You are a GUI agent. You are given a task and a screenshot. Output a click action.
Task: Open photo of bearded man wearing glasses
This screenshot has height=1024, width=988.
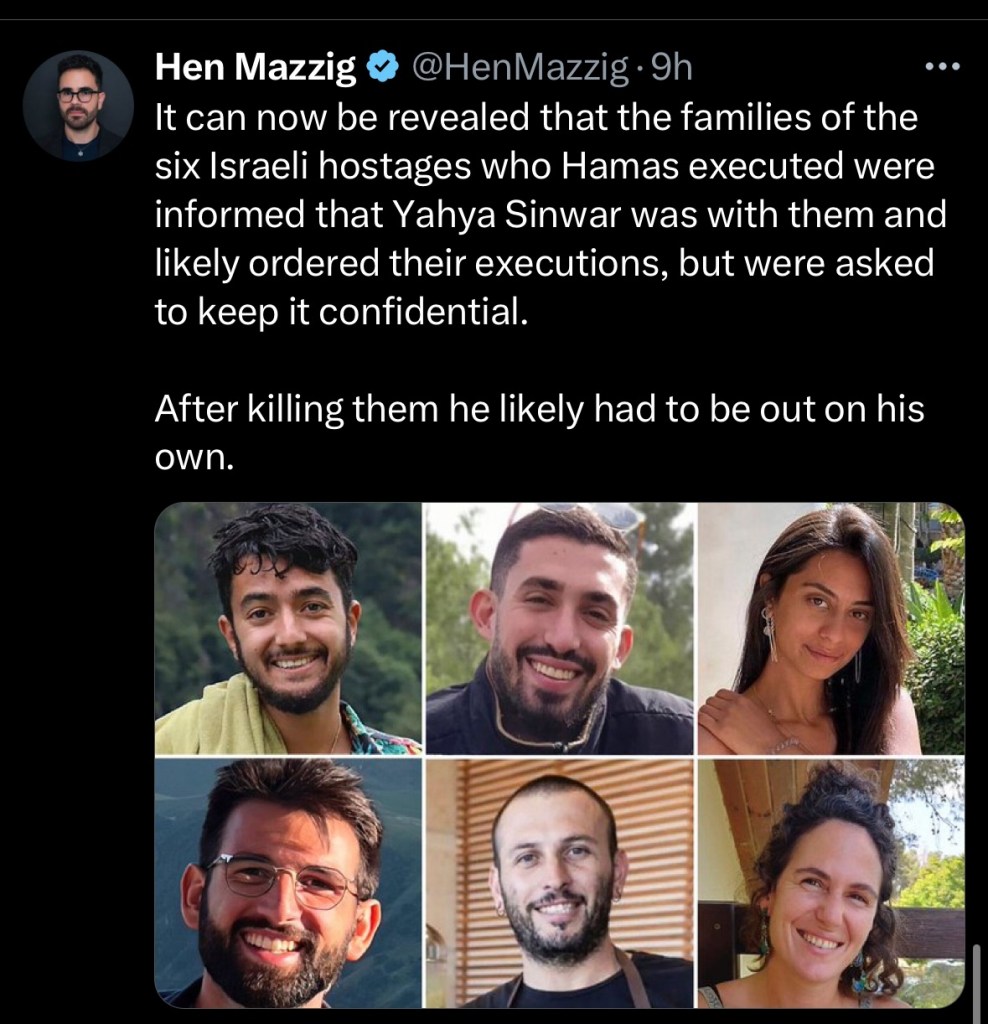(x=288, y=882)
